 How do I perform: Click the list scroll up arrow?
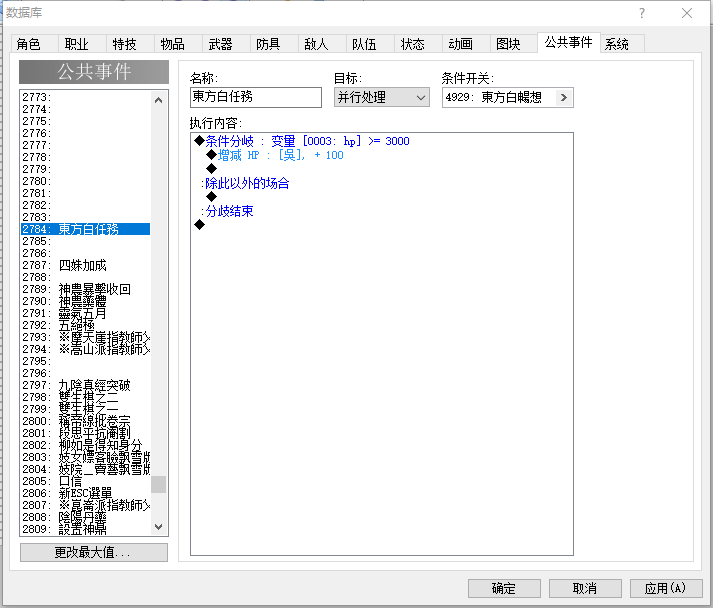click(x=158, y=100)
